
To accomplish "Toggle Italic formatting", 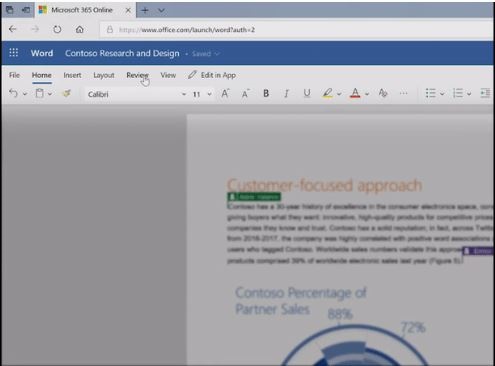I will click(286, 94).
